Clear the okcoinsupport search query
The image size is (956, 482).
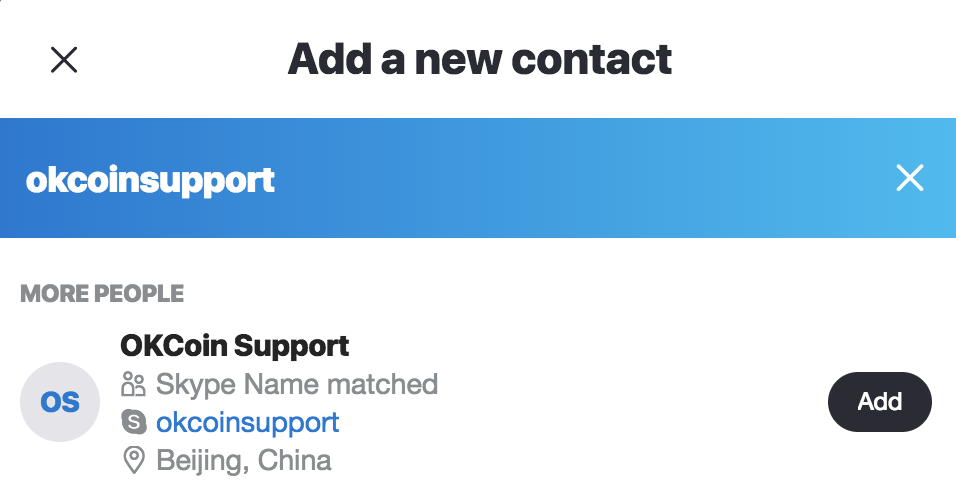tap(910, 178)
